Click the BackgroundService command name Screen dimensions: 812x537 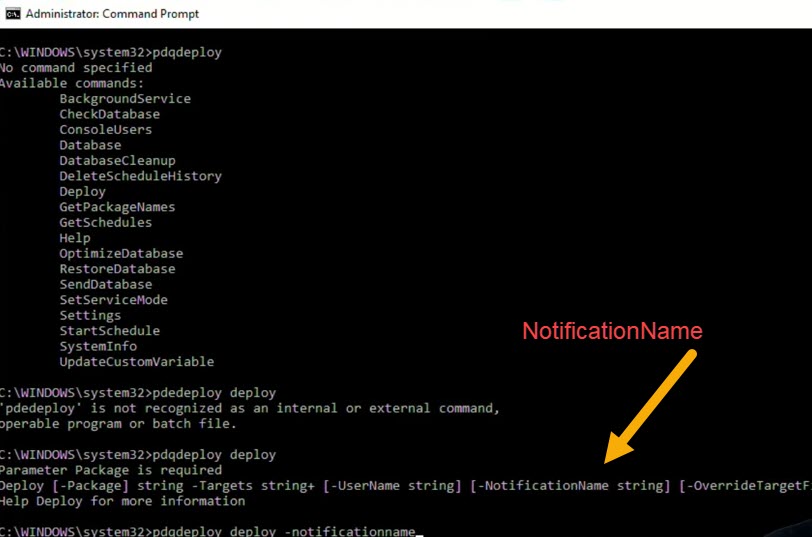point(125,99)
